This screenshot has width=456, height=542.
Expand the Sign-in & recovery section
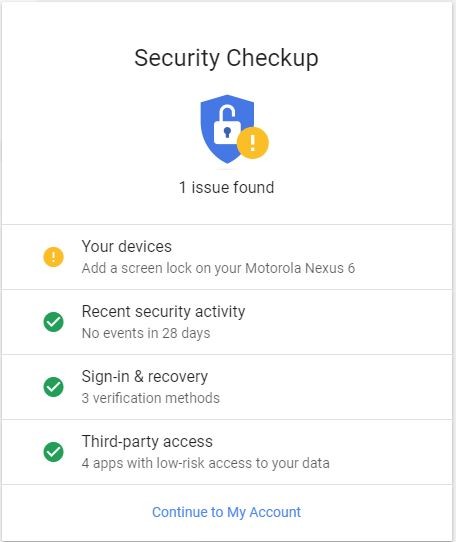pyautogui.click(x=227, y=387)
